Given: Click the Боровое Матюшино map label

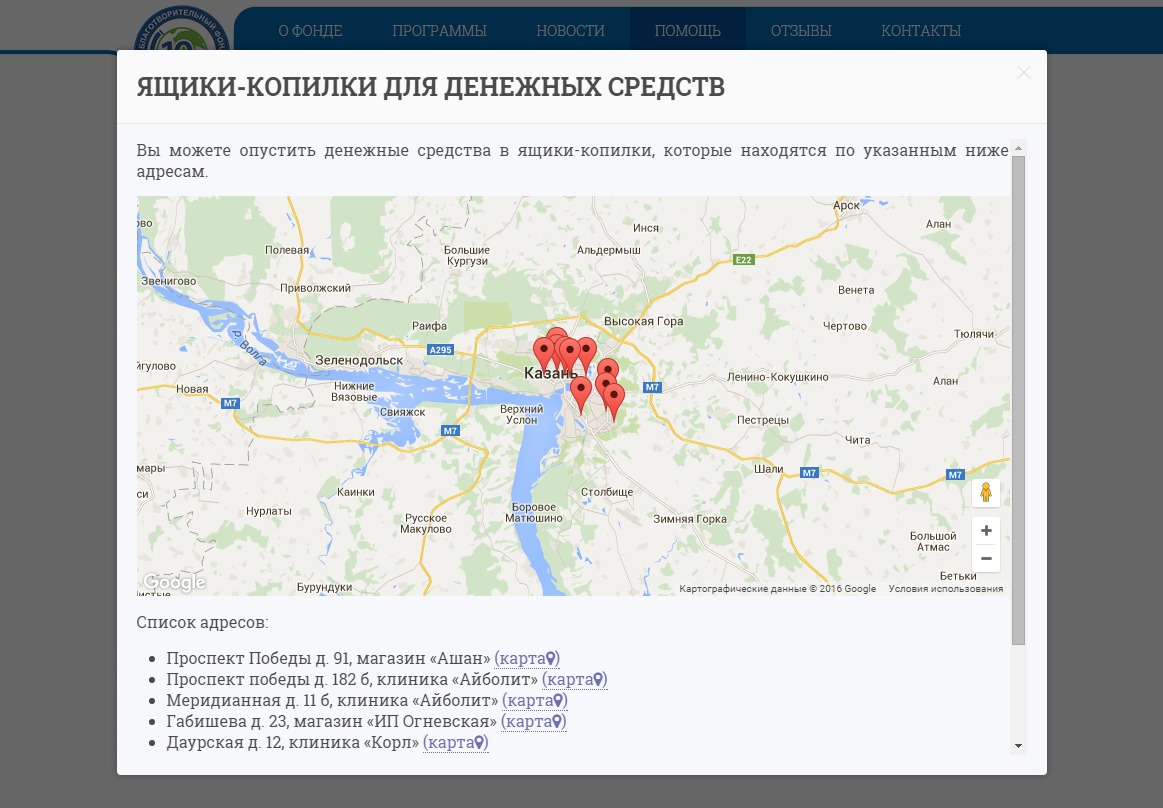Looking at the screenshot, I should (x=534, y=513).
